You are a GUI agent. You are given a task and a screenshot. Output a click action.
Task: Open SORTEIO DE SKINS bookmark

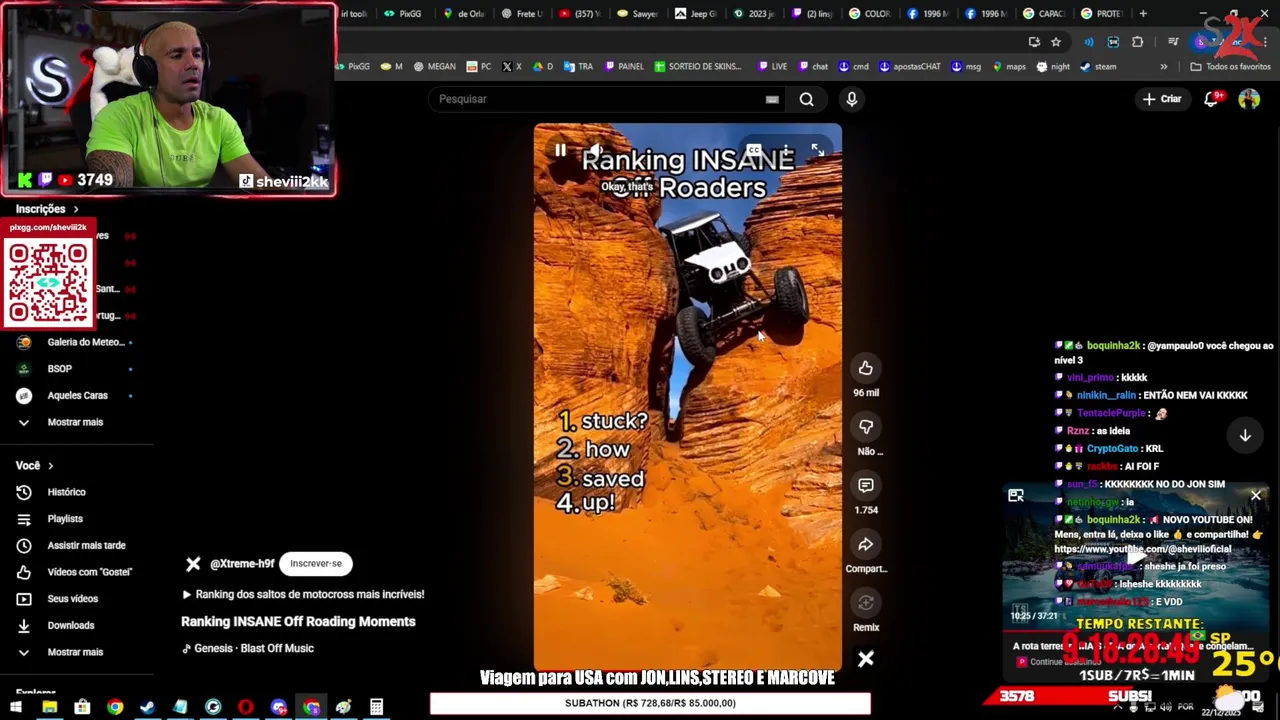[x=698, y=67]
